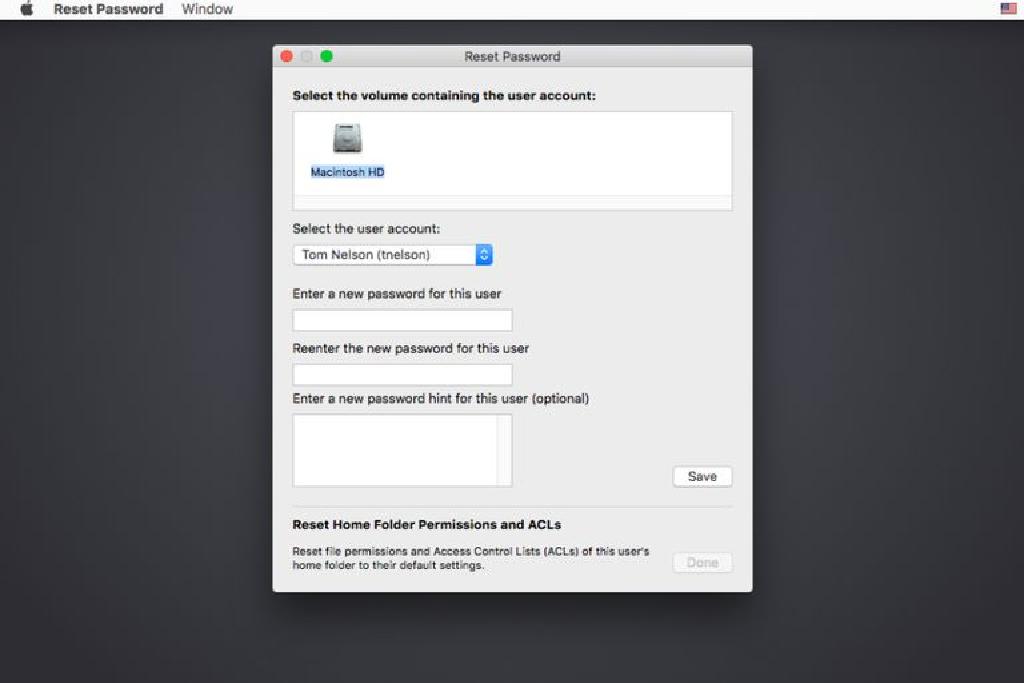Open the Apple menu
Image resolution: width=1024 pixels, height=683 pixels.
tap(27, 9)
